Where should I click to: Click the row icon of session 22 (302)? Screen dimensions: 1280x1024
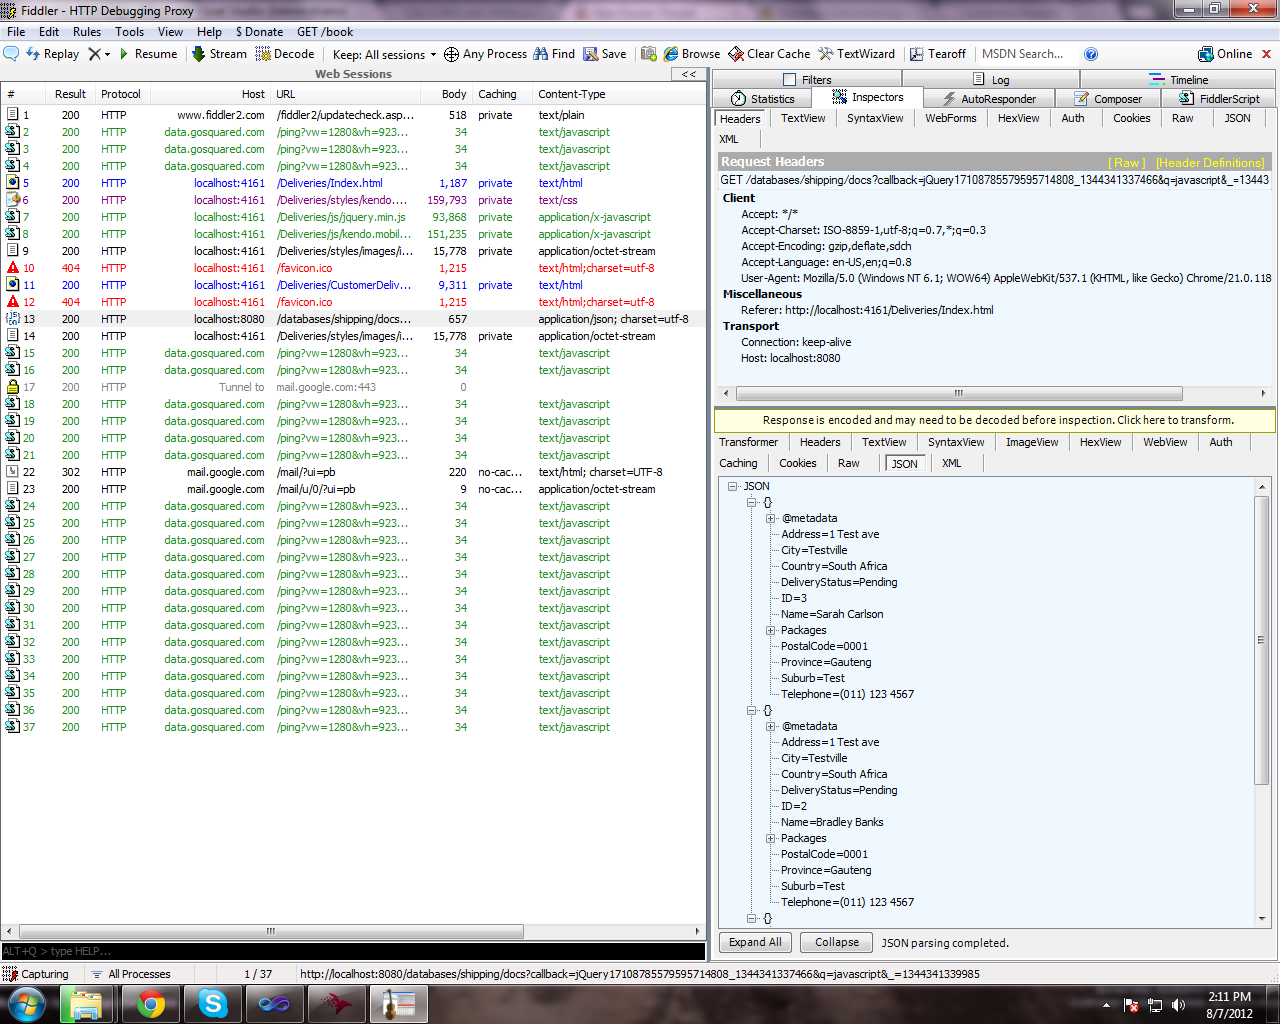13,472
